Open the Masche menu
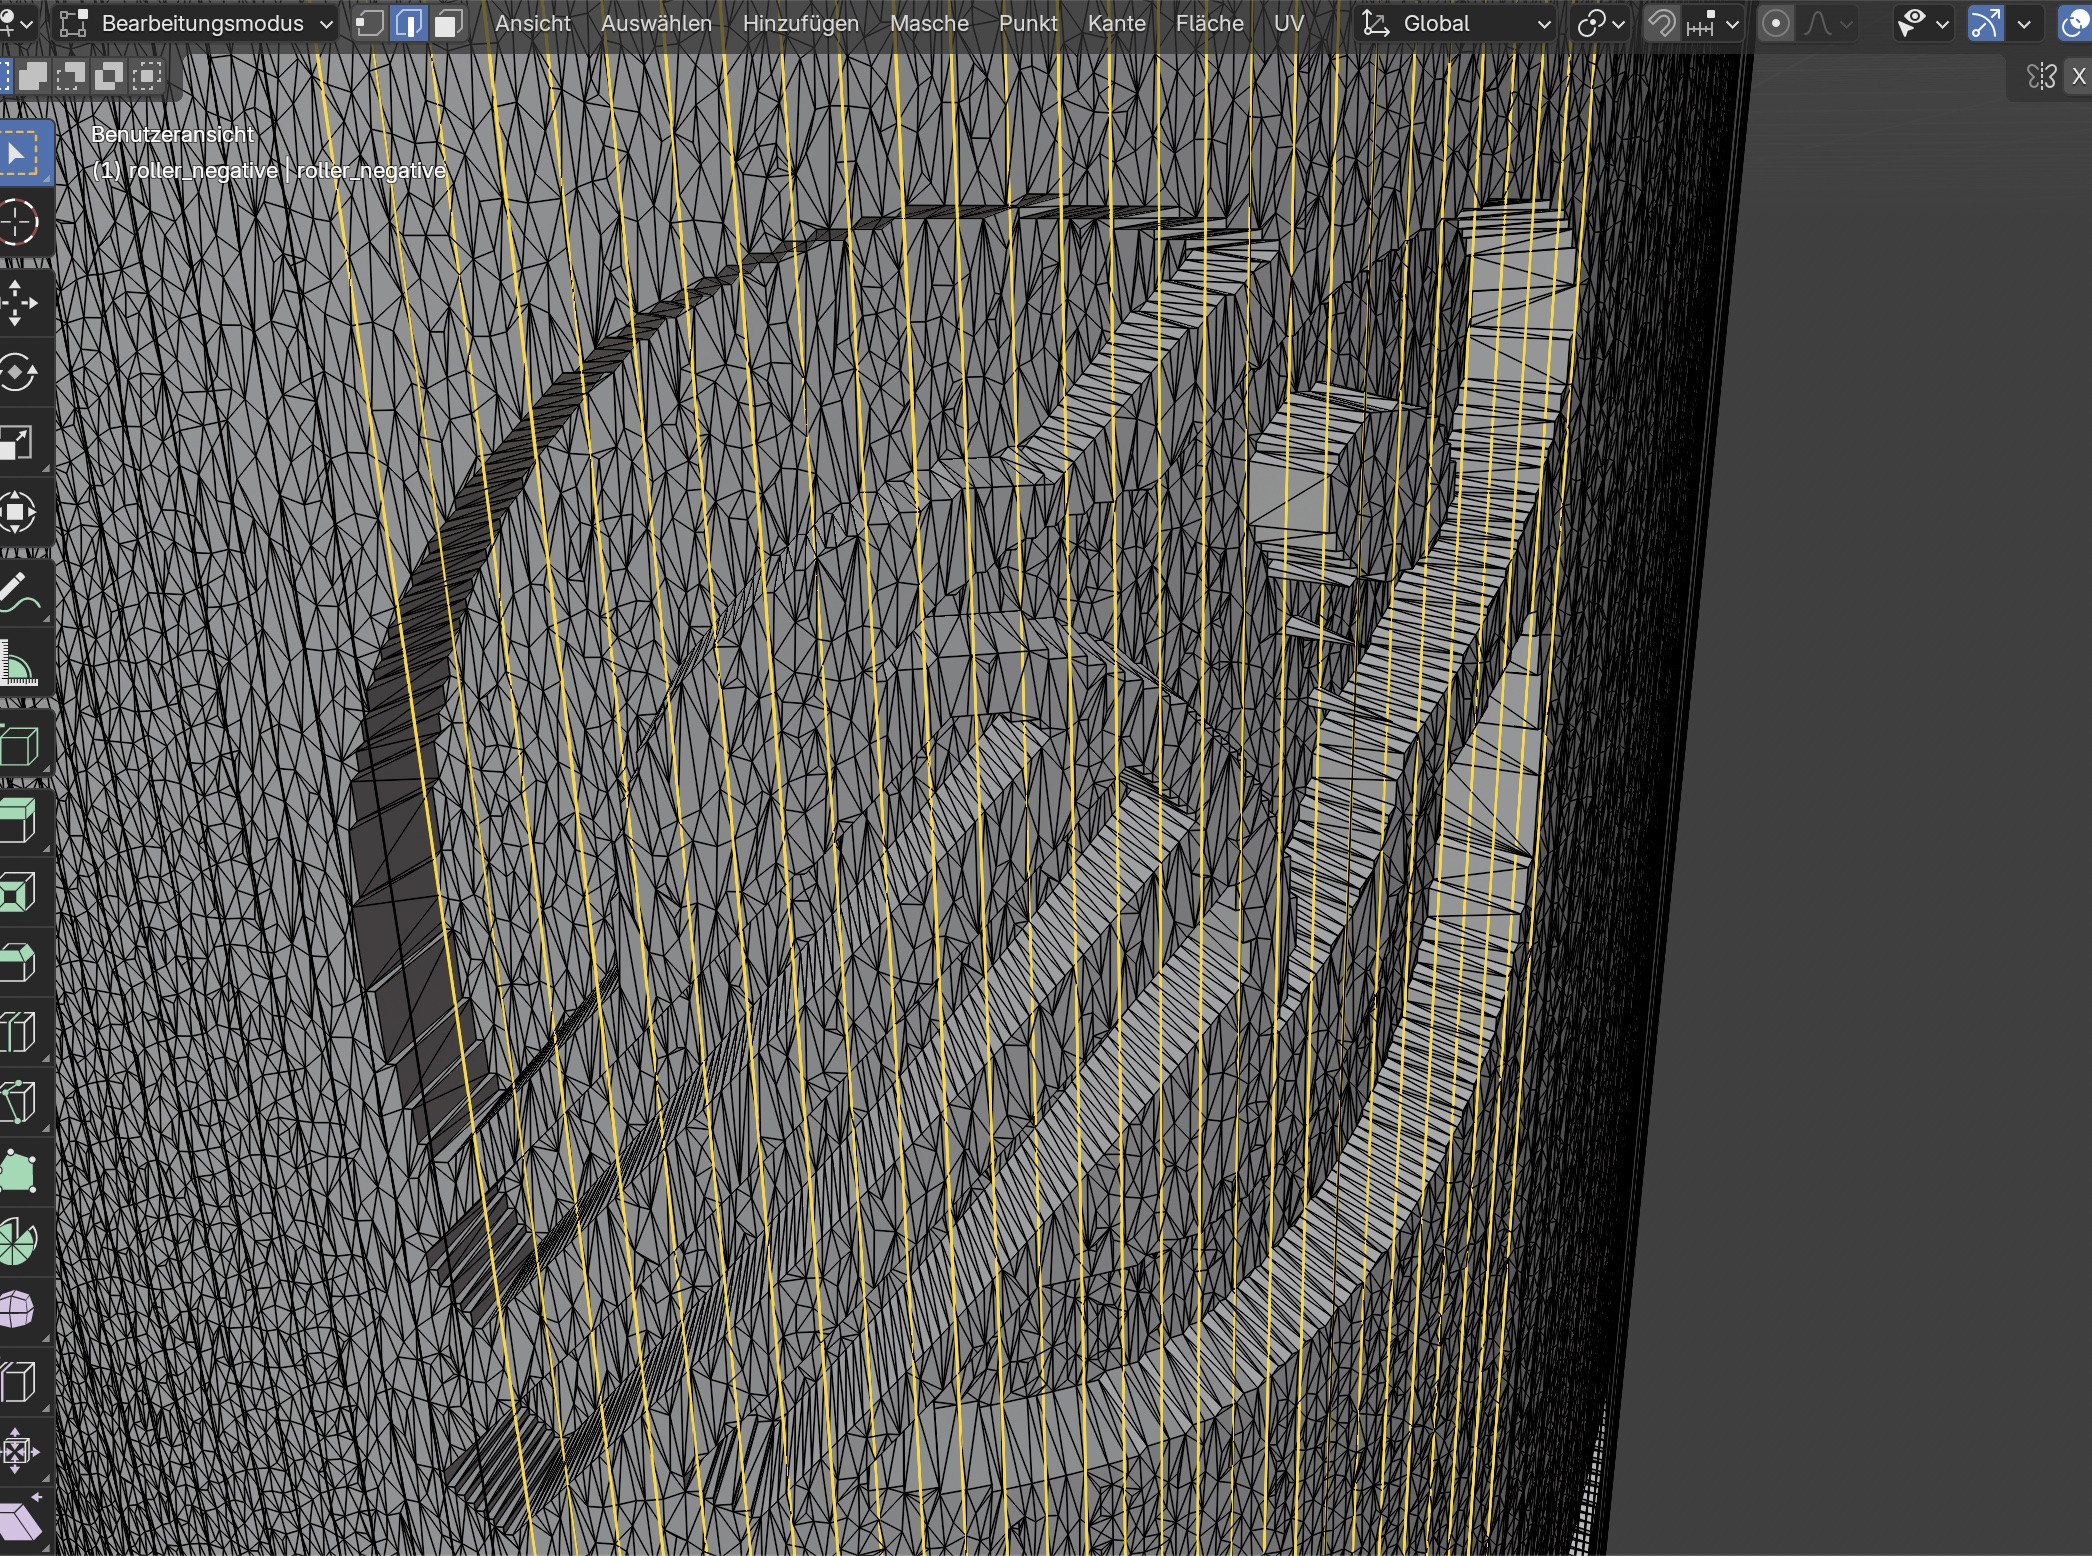2092x1556 pixels. pos(929,23)
